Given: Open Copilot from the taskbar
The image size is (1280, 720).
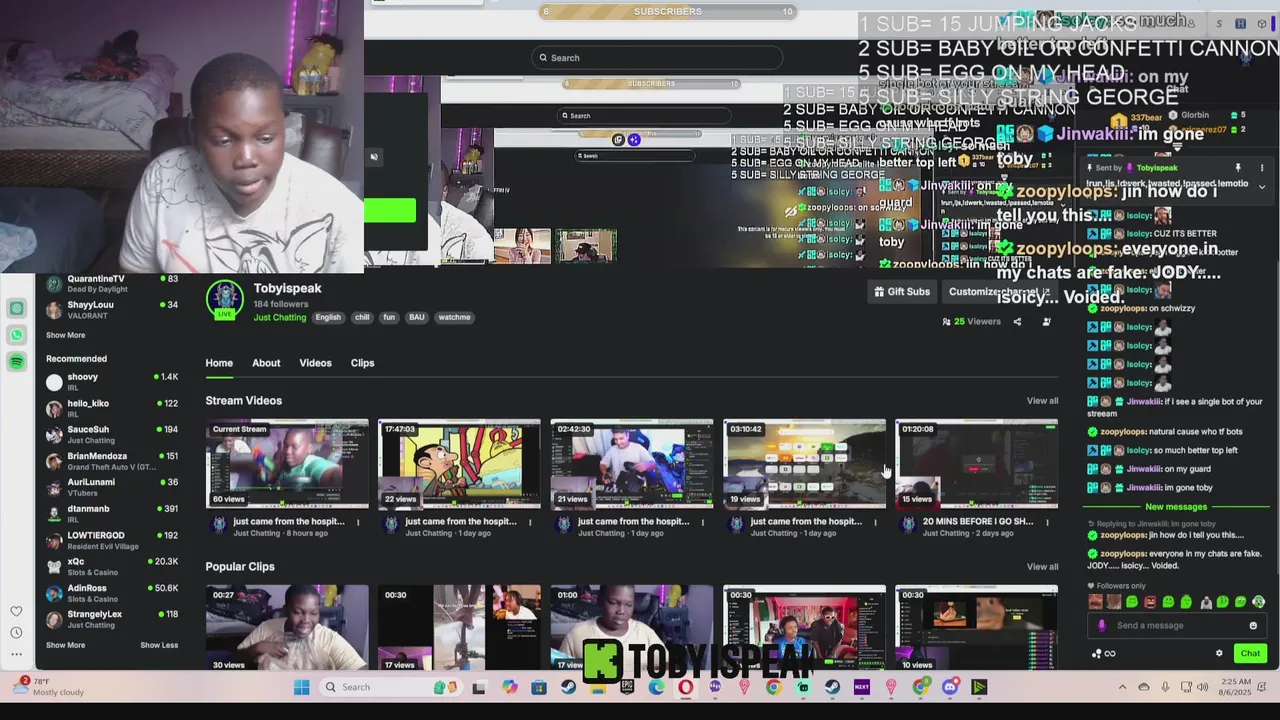Looking at the screenshot, I should pos(508,687).
